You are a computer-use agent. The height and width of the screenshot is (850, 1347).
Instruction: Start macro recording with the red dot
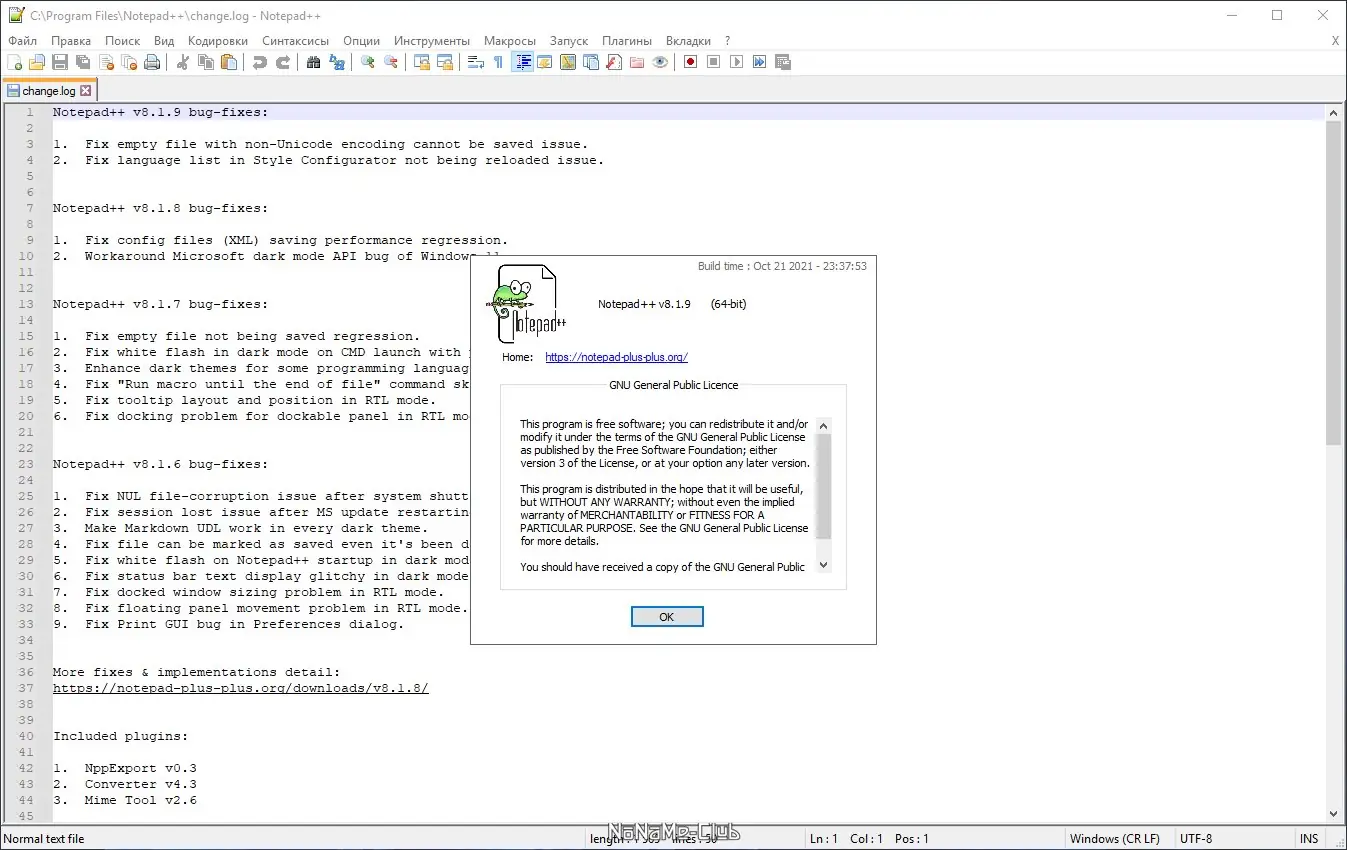click(691, 62)
